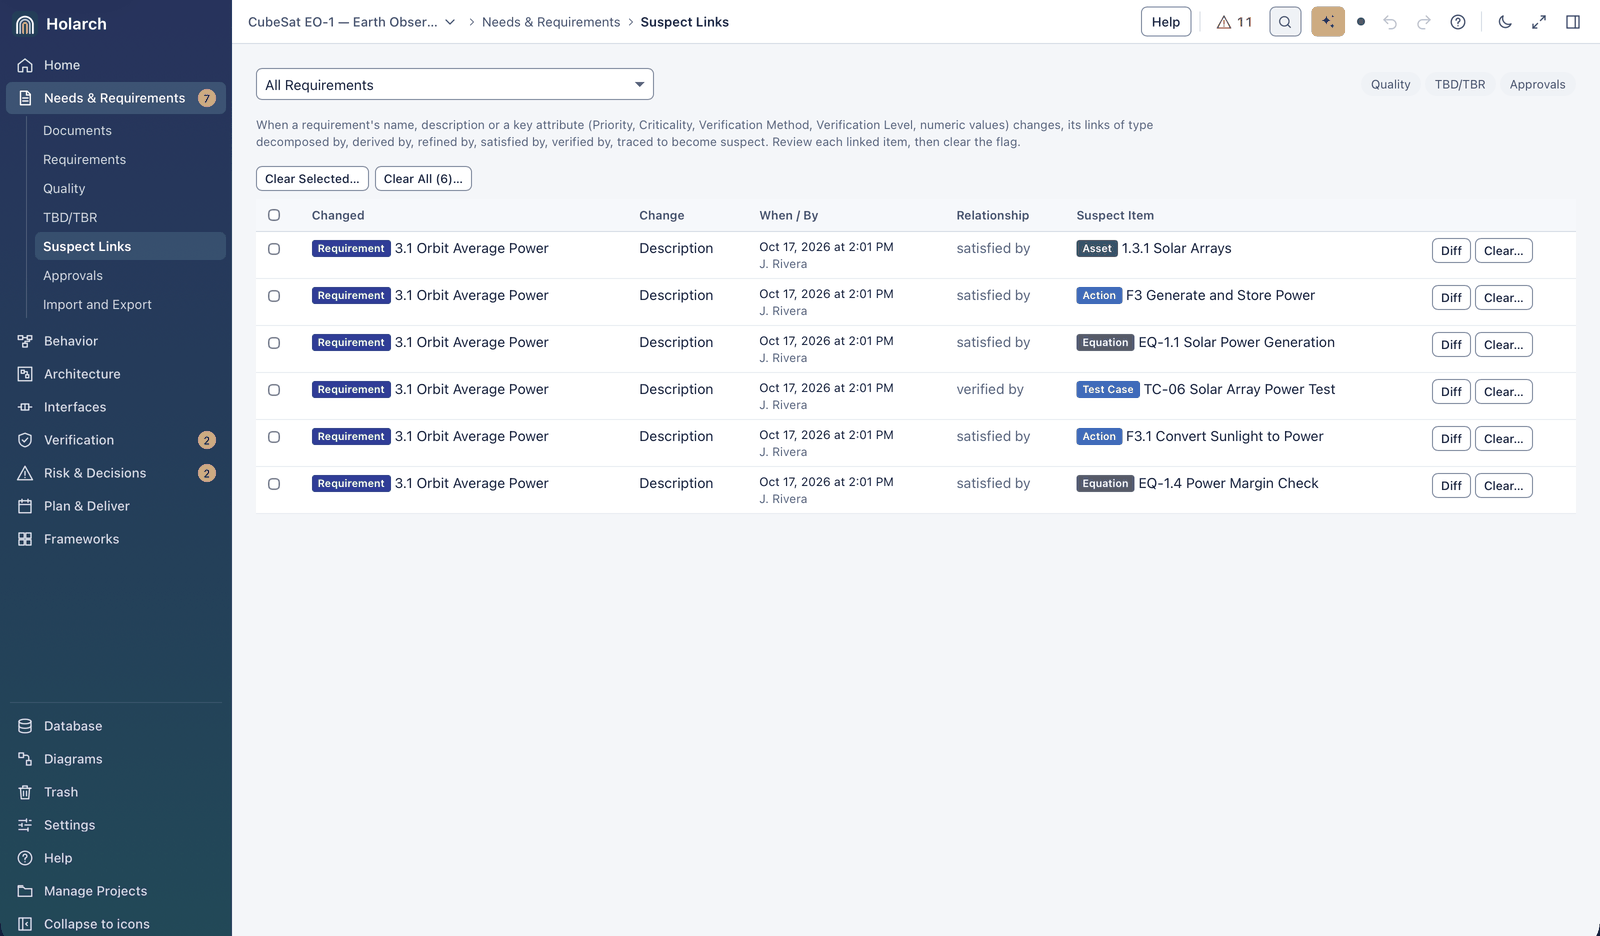Open Database in sidebar
This screenshot has width=1600, height=936.
[x=116, y=726]
